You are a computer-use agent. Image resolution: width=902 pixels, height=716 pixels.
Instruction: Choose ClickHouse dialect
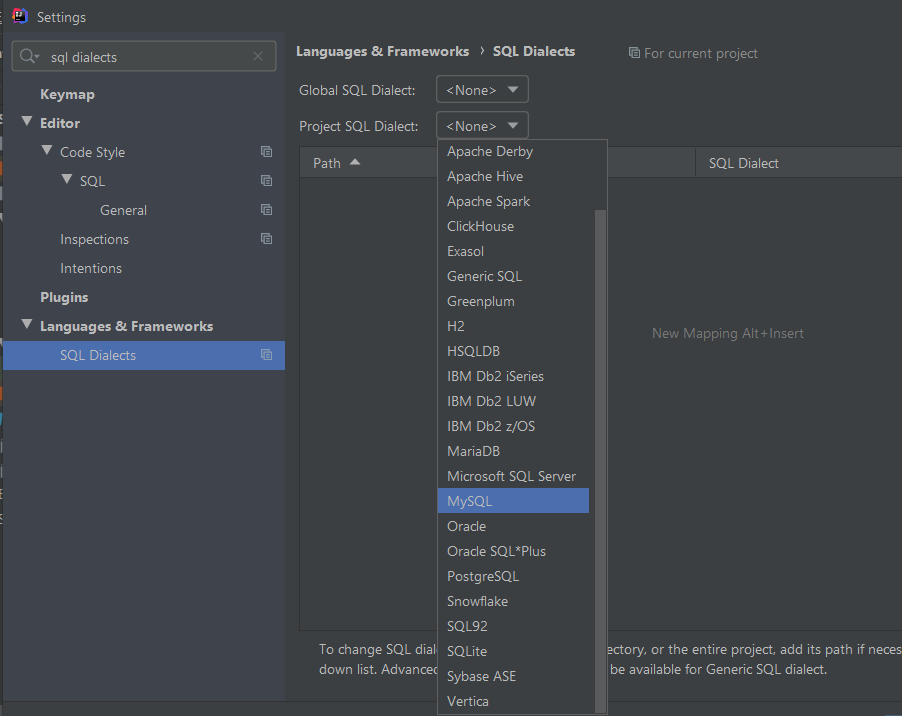513,226
